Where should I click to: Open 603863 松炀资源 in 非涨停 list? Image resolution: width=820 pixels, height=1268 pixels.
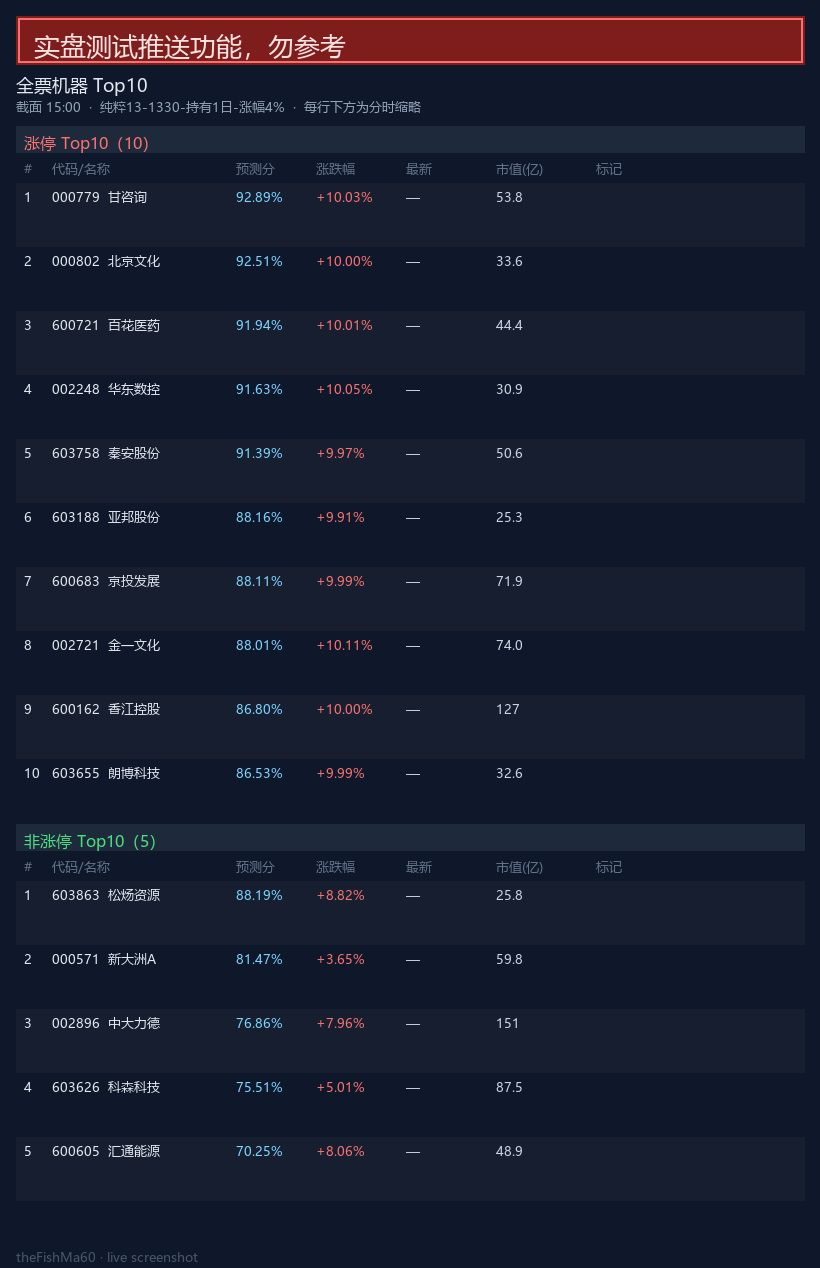(410, 913)
